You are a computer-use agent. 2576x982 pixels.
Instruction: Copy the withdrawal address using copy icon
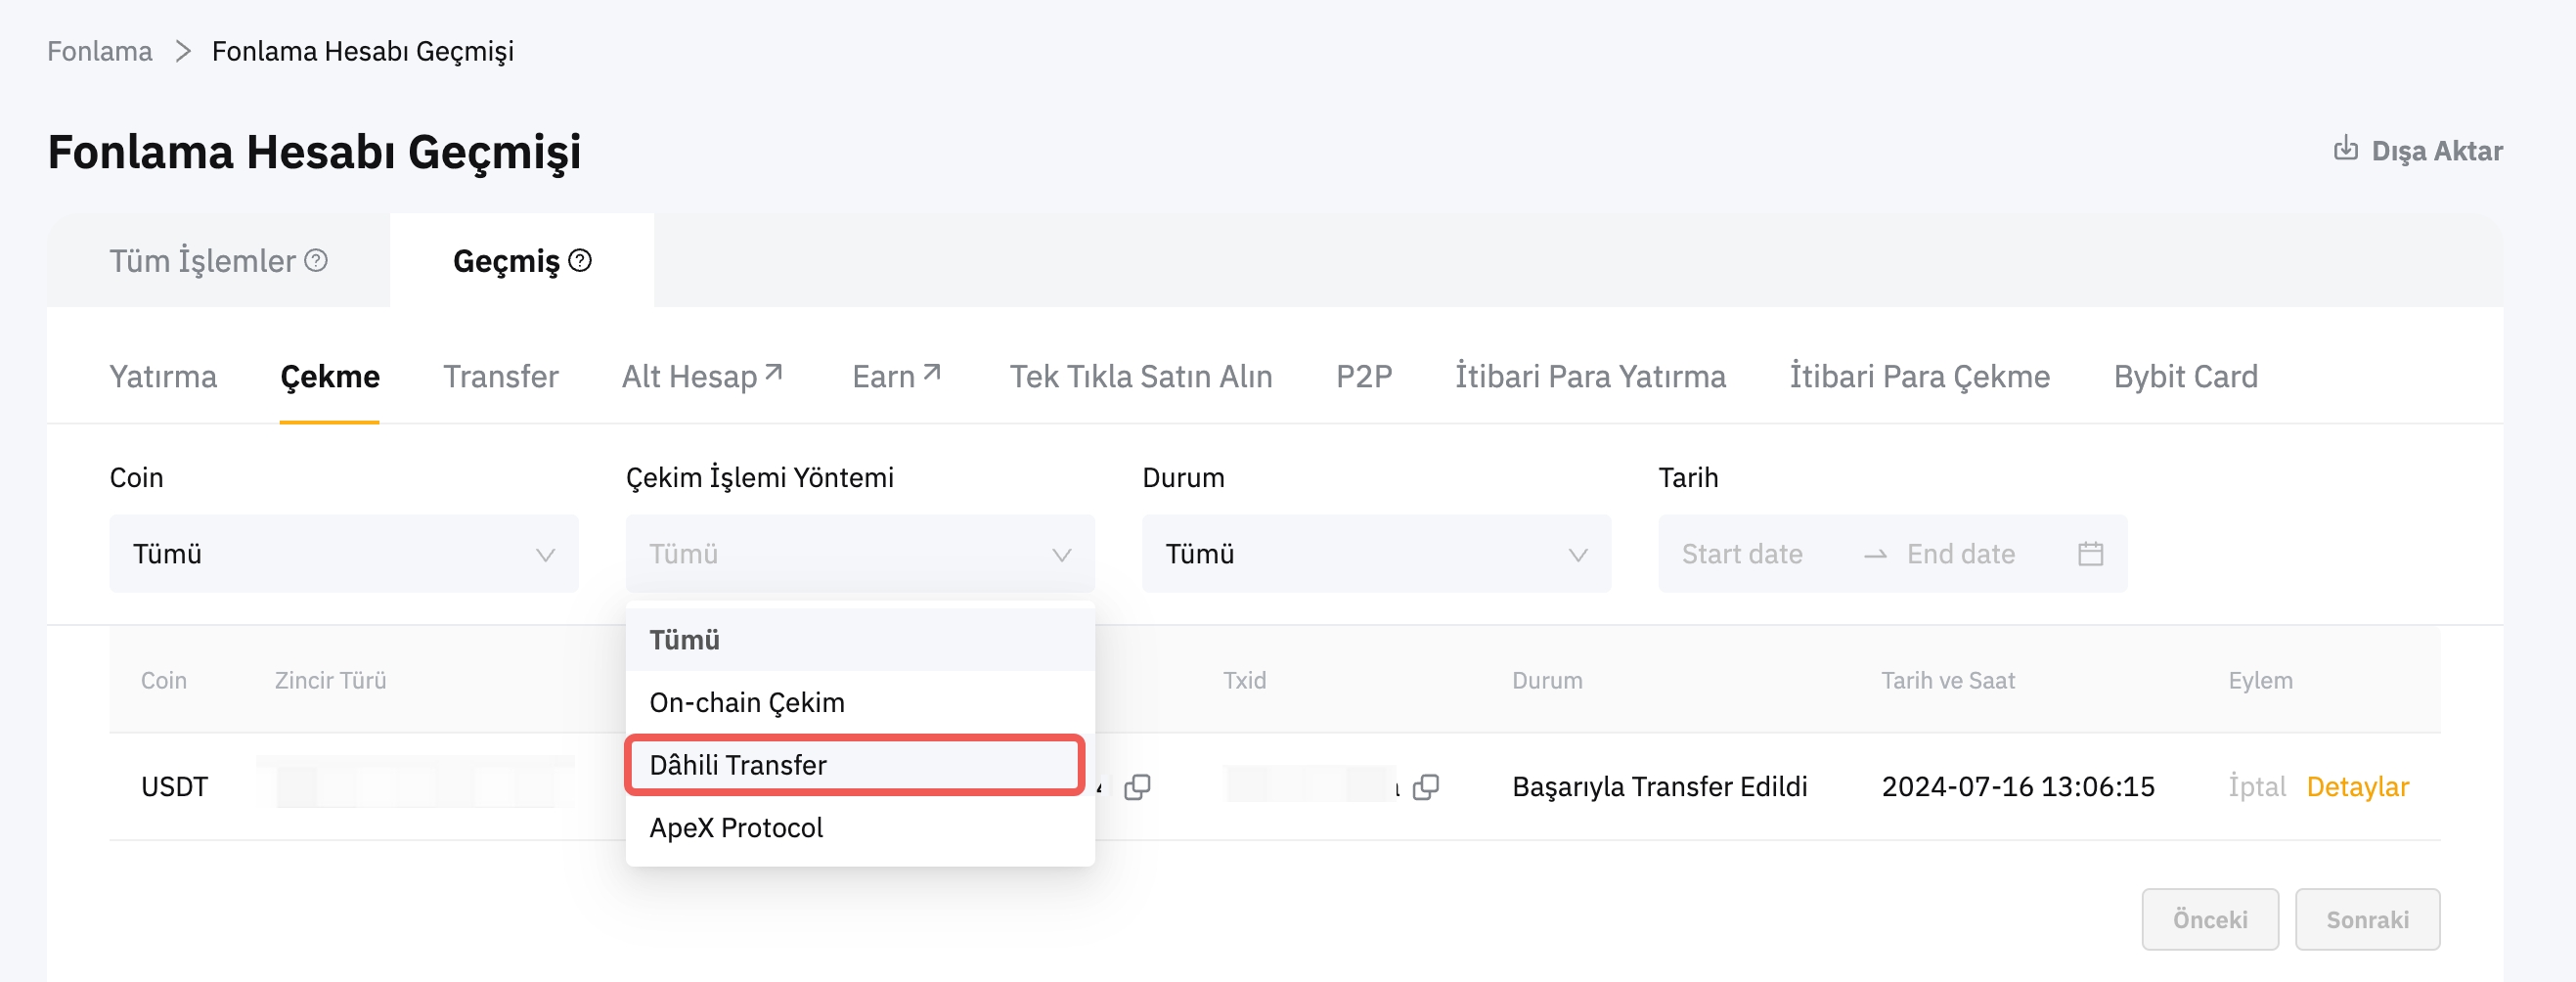[1137, 788]
